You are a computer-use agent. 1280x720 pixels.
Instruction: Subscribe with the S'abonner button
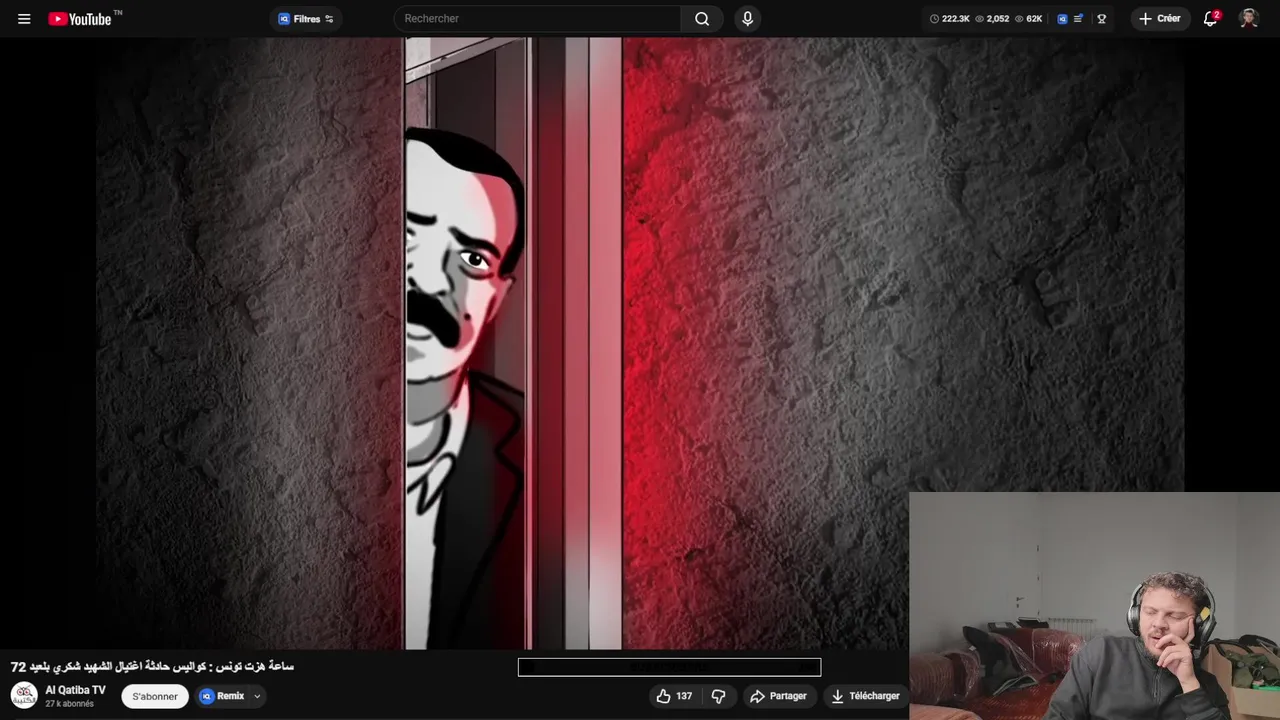pyautogui.click(x=155, y=696)
